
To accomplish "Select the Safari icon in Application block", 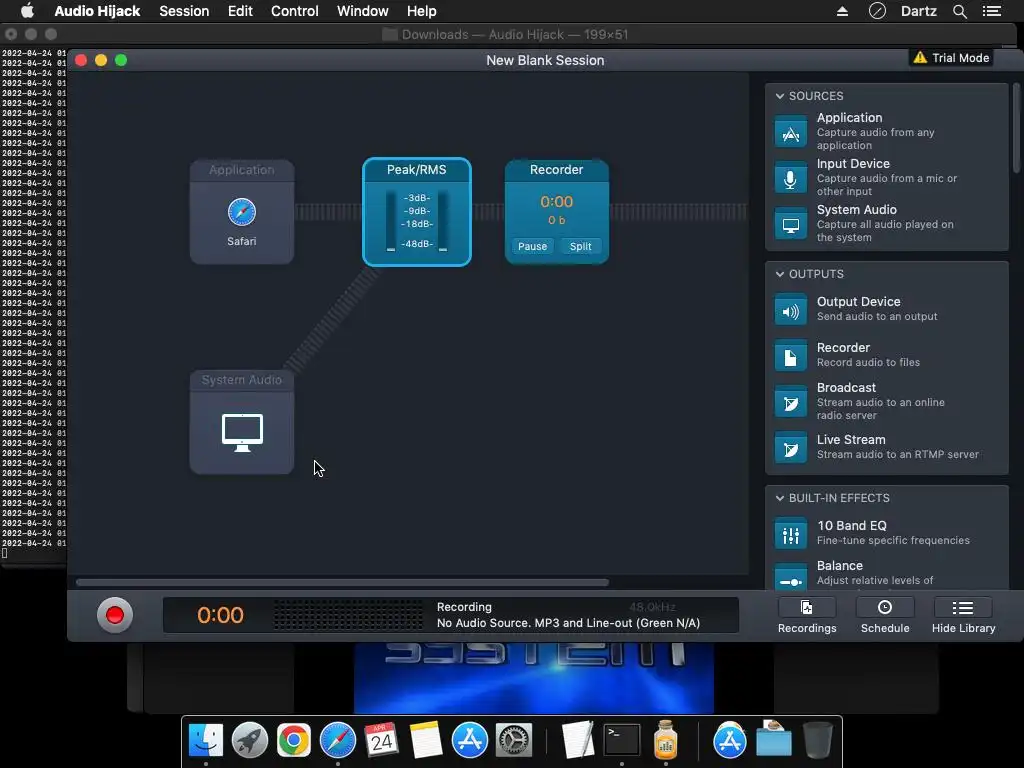I will pos(242,212).
